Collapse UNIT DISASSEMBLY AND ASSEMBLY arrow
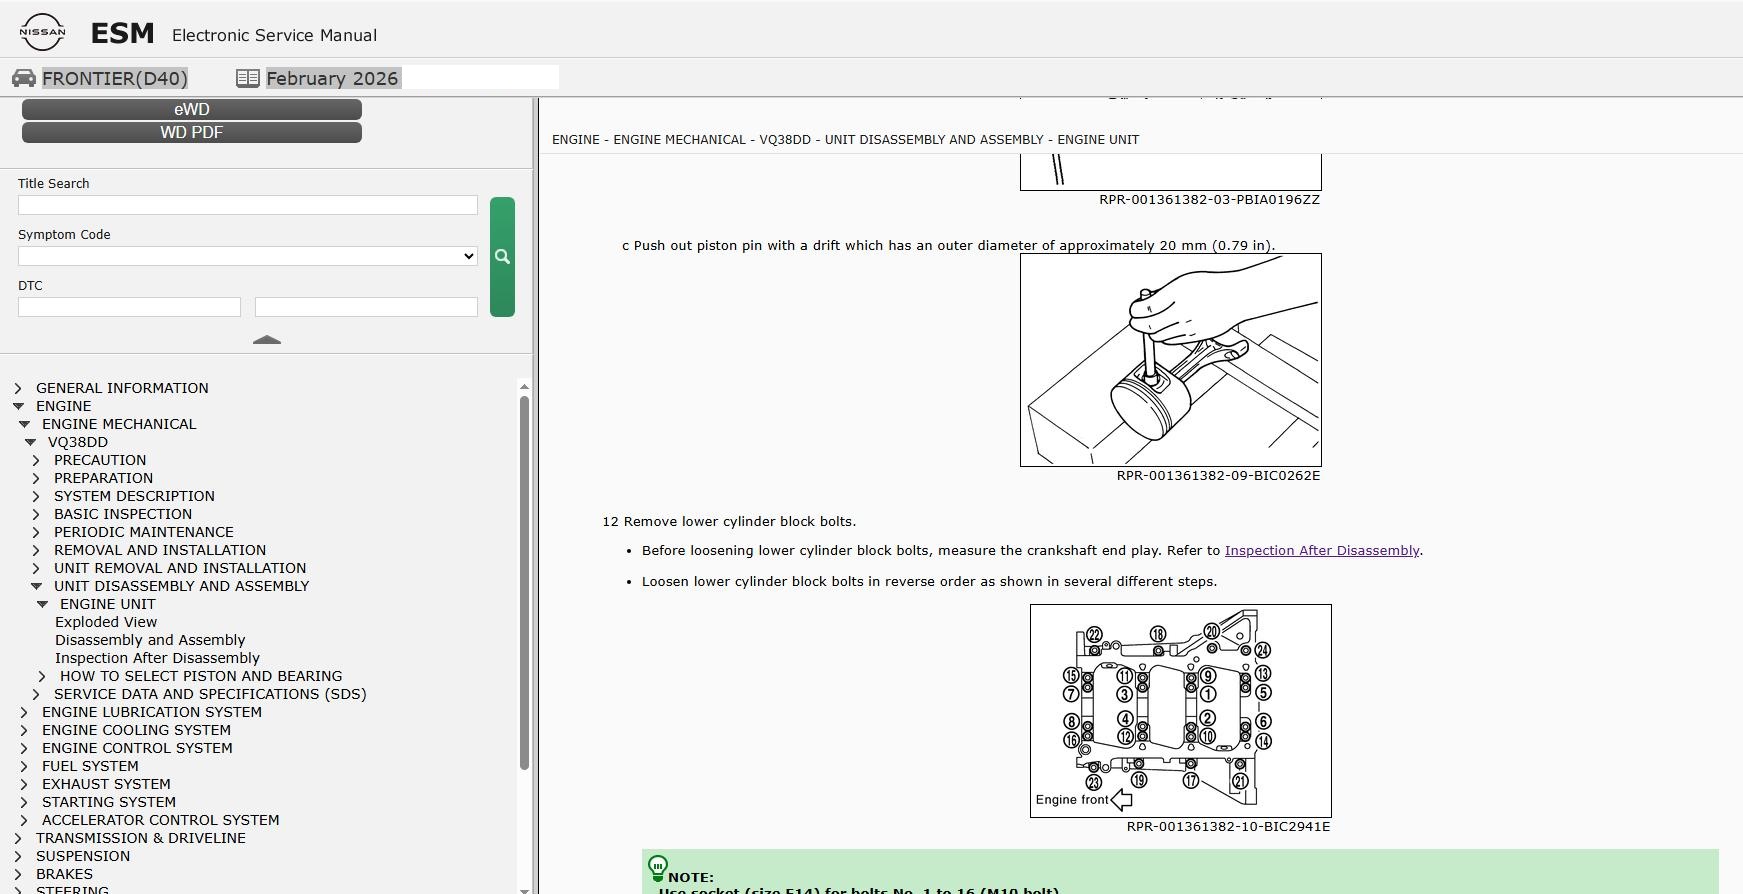Image resolution: width=1743 pixels, height=894 pixels. (36, 586)
